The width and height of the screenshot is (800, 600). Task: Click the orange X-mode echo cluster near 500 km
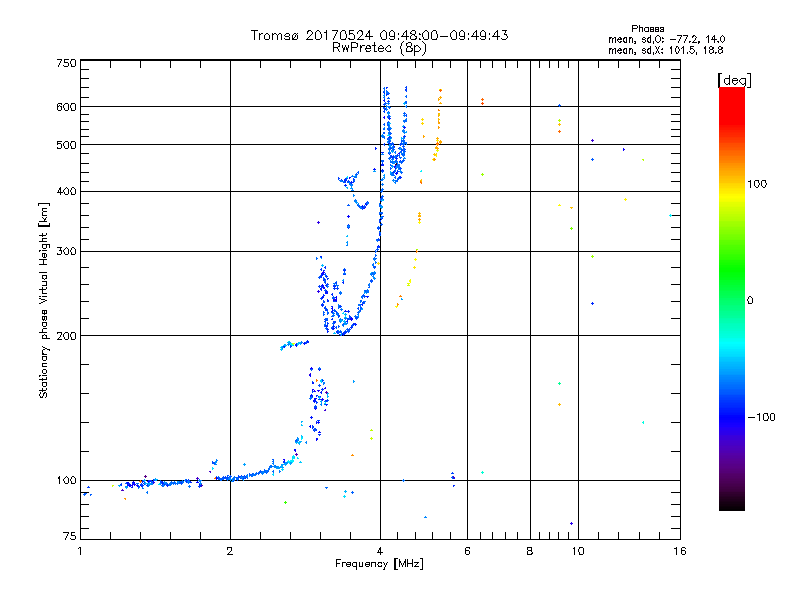click(x=437, y=148)
